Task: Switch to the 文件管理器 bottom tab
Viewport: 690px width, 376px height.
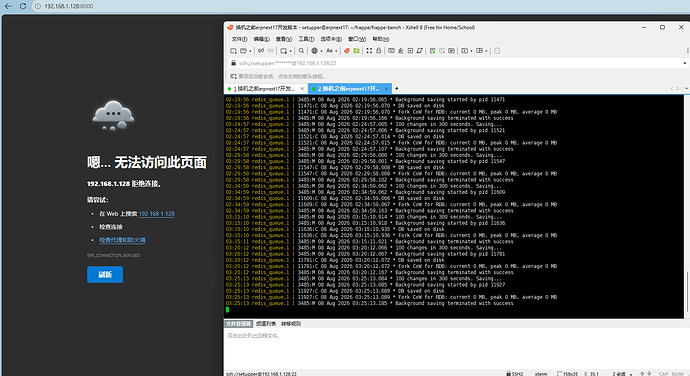Action: (x=238, y=324)
